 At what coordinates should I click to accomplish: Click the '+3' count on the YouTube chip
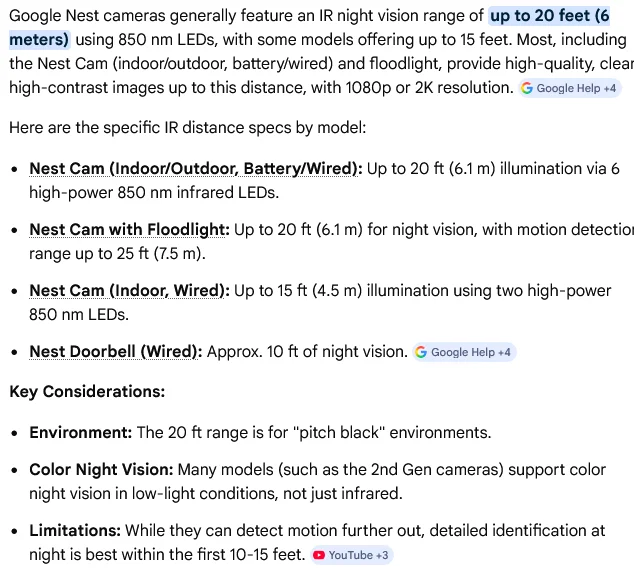point(382,555)
